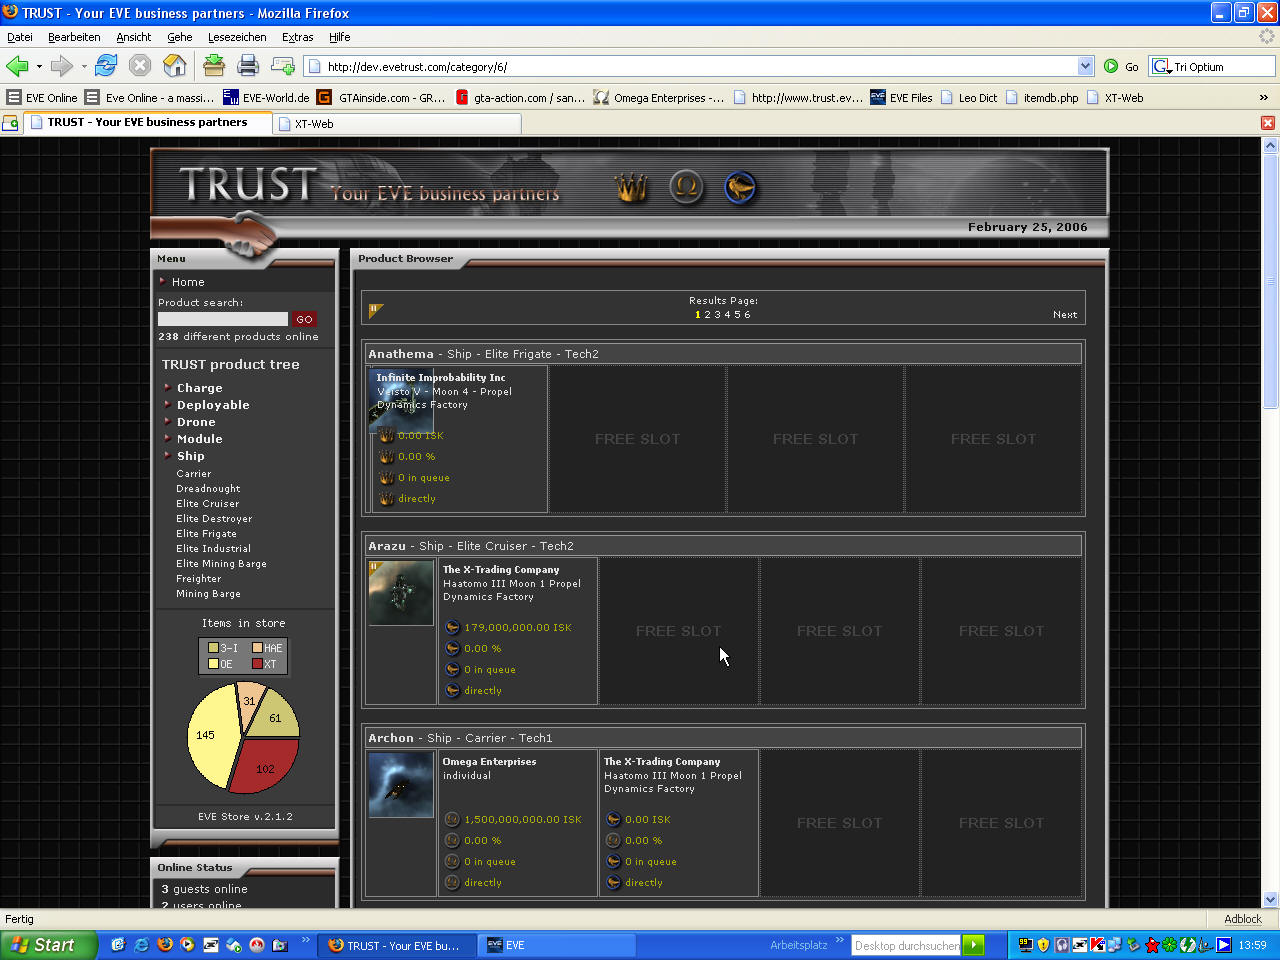Screen dimensions: 1280x960
Task: Open Infinite Improbability Inc seller link
Action: tap(441, 378)
